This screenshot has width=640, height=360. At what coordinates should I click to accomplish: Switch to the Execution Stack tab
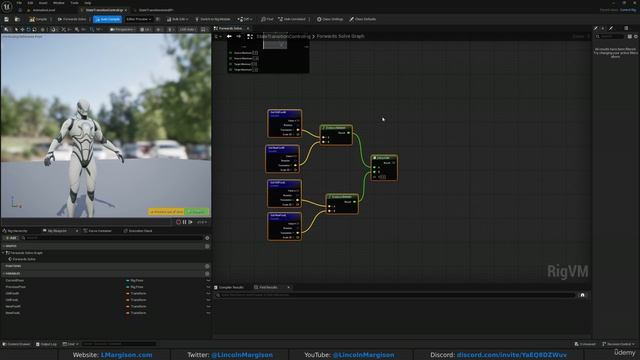coord(138,231)
